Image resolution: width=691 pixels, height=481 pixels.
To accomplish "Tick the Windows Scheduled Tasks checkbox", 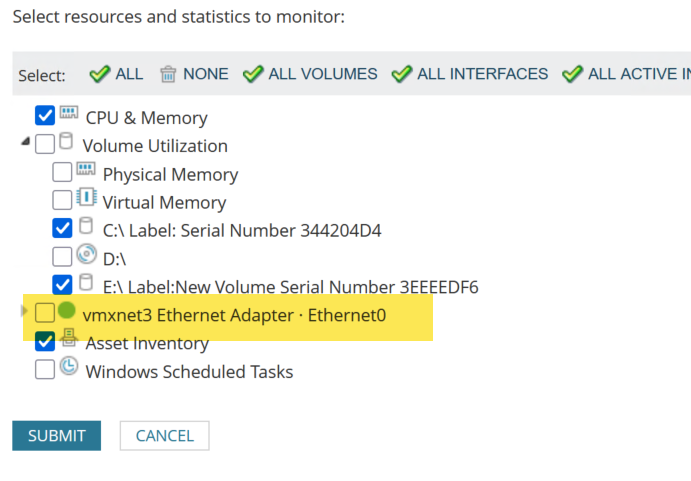I will [45, 370].
